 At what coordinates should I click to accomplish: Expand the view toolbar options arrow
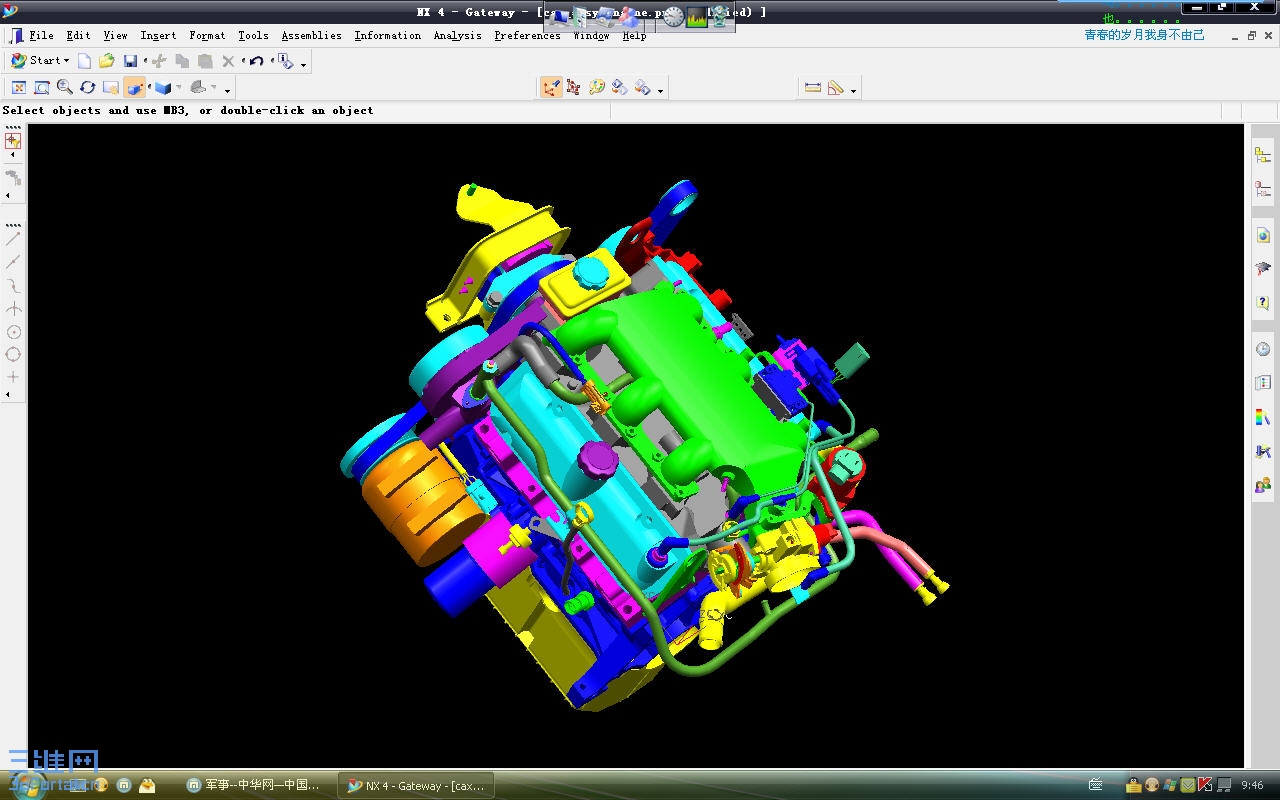[x=228, y=92]
